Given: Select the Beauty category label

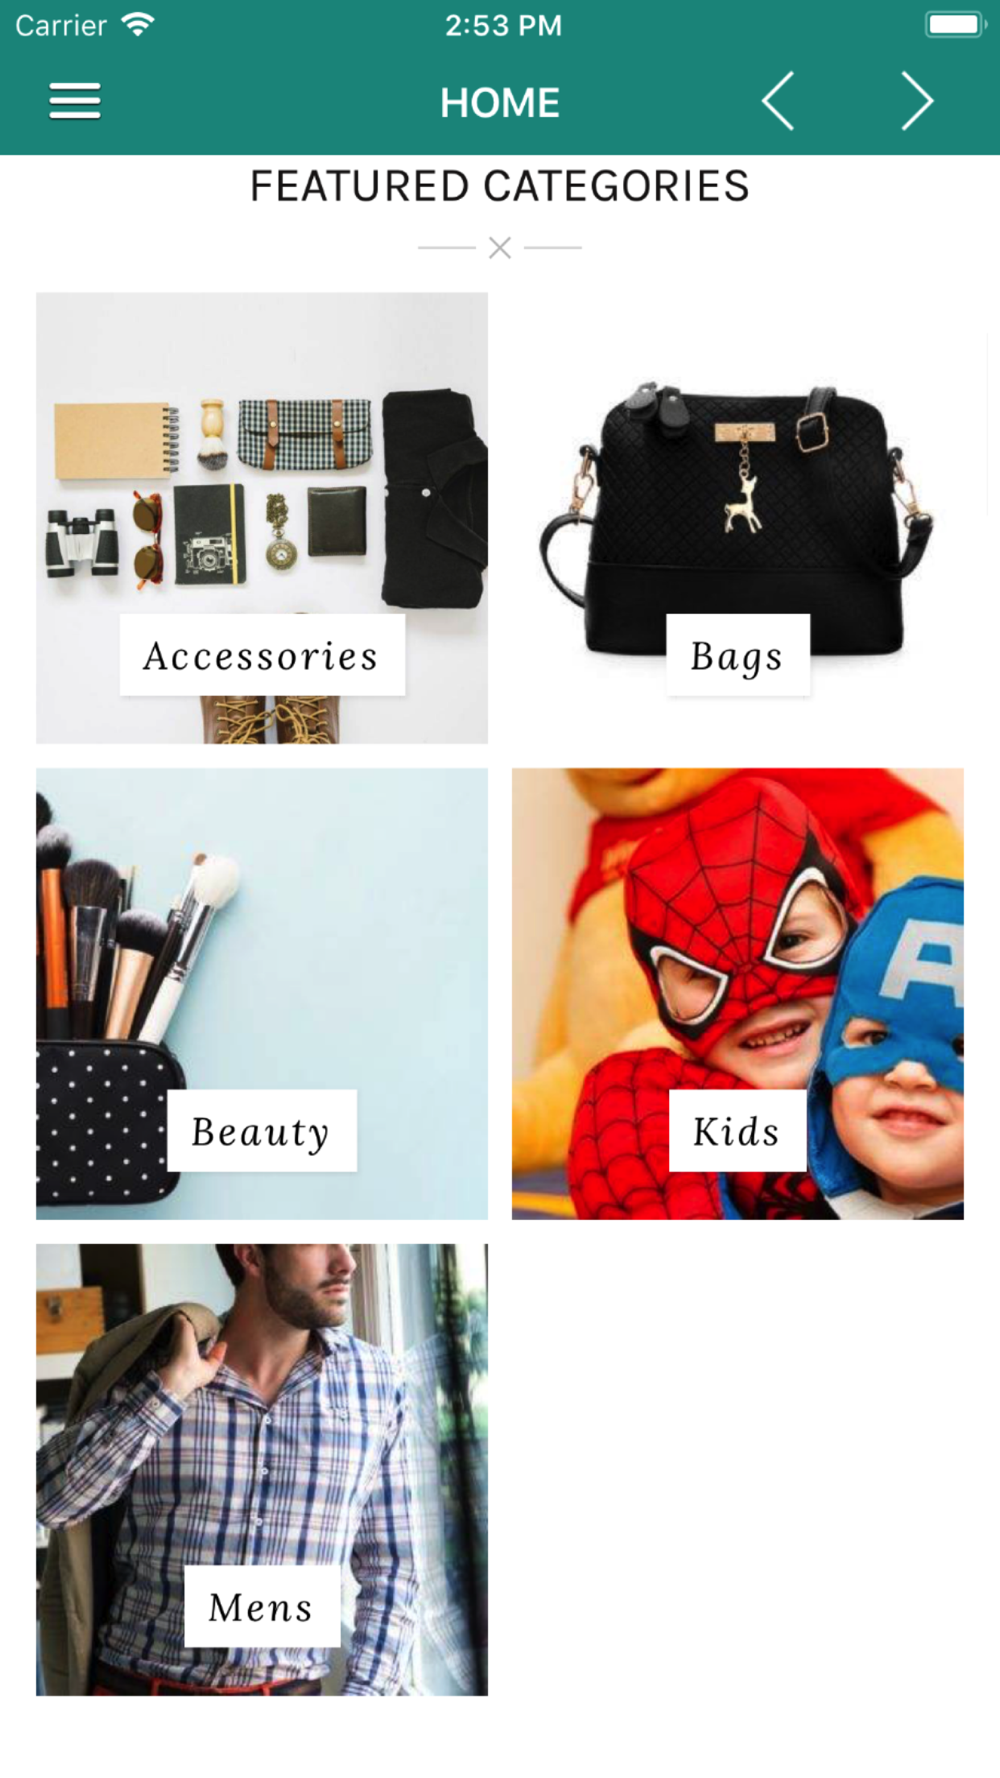Looking at the screenshot, I should tap(262, 1131).
